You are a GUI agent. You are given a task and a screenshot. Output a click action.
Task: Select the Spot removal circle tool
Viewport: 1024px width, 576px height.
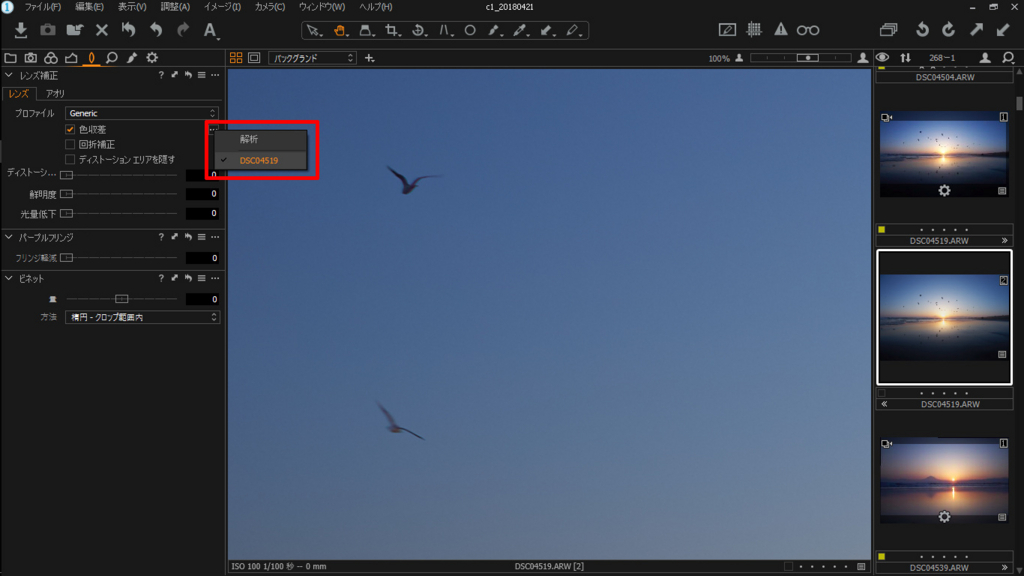470,31
